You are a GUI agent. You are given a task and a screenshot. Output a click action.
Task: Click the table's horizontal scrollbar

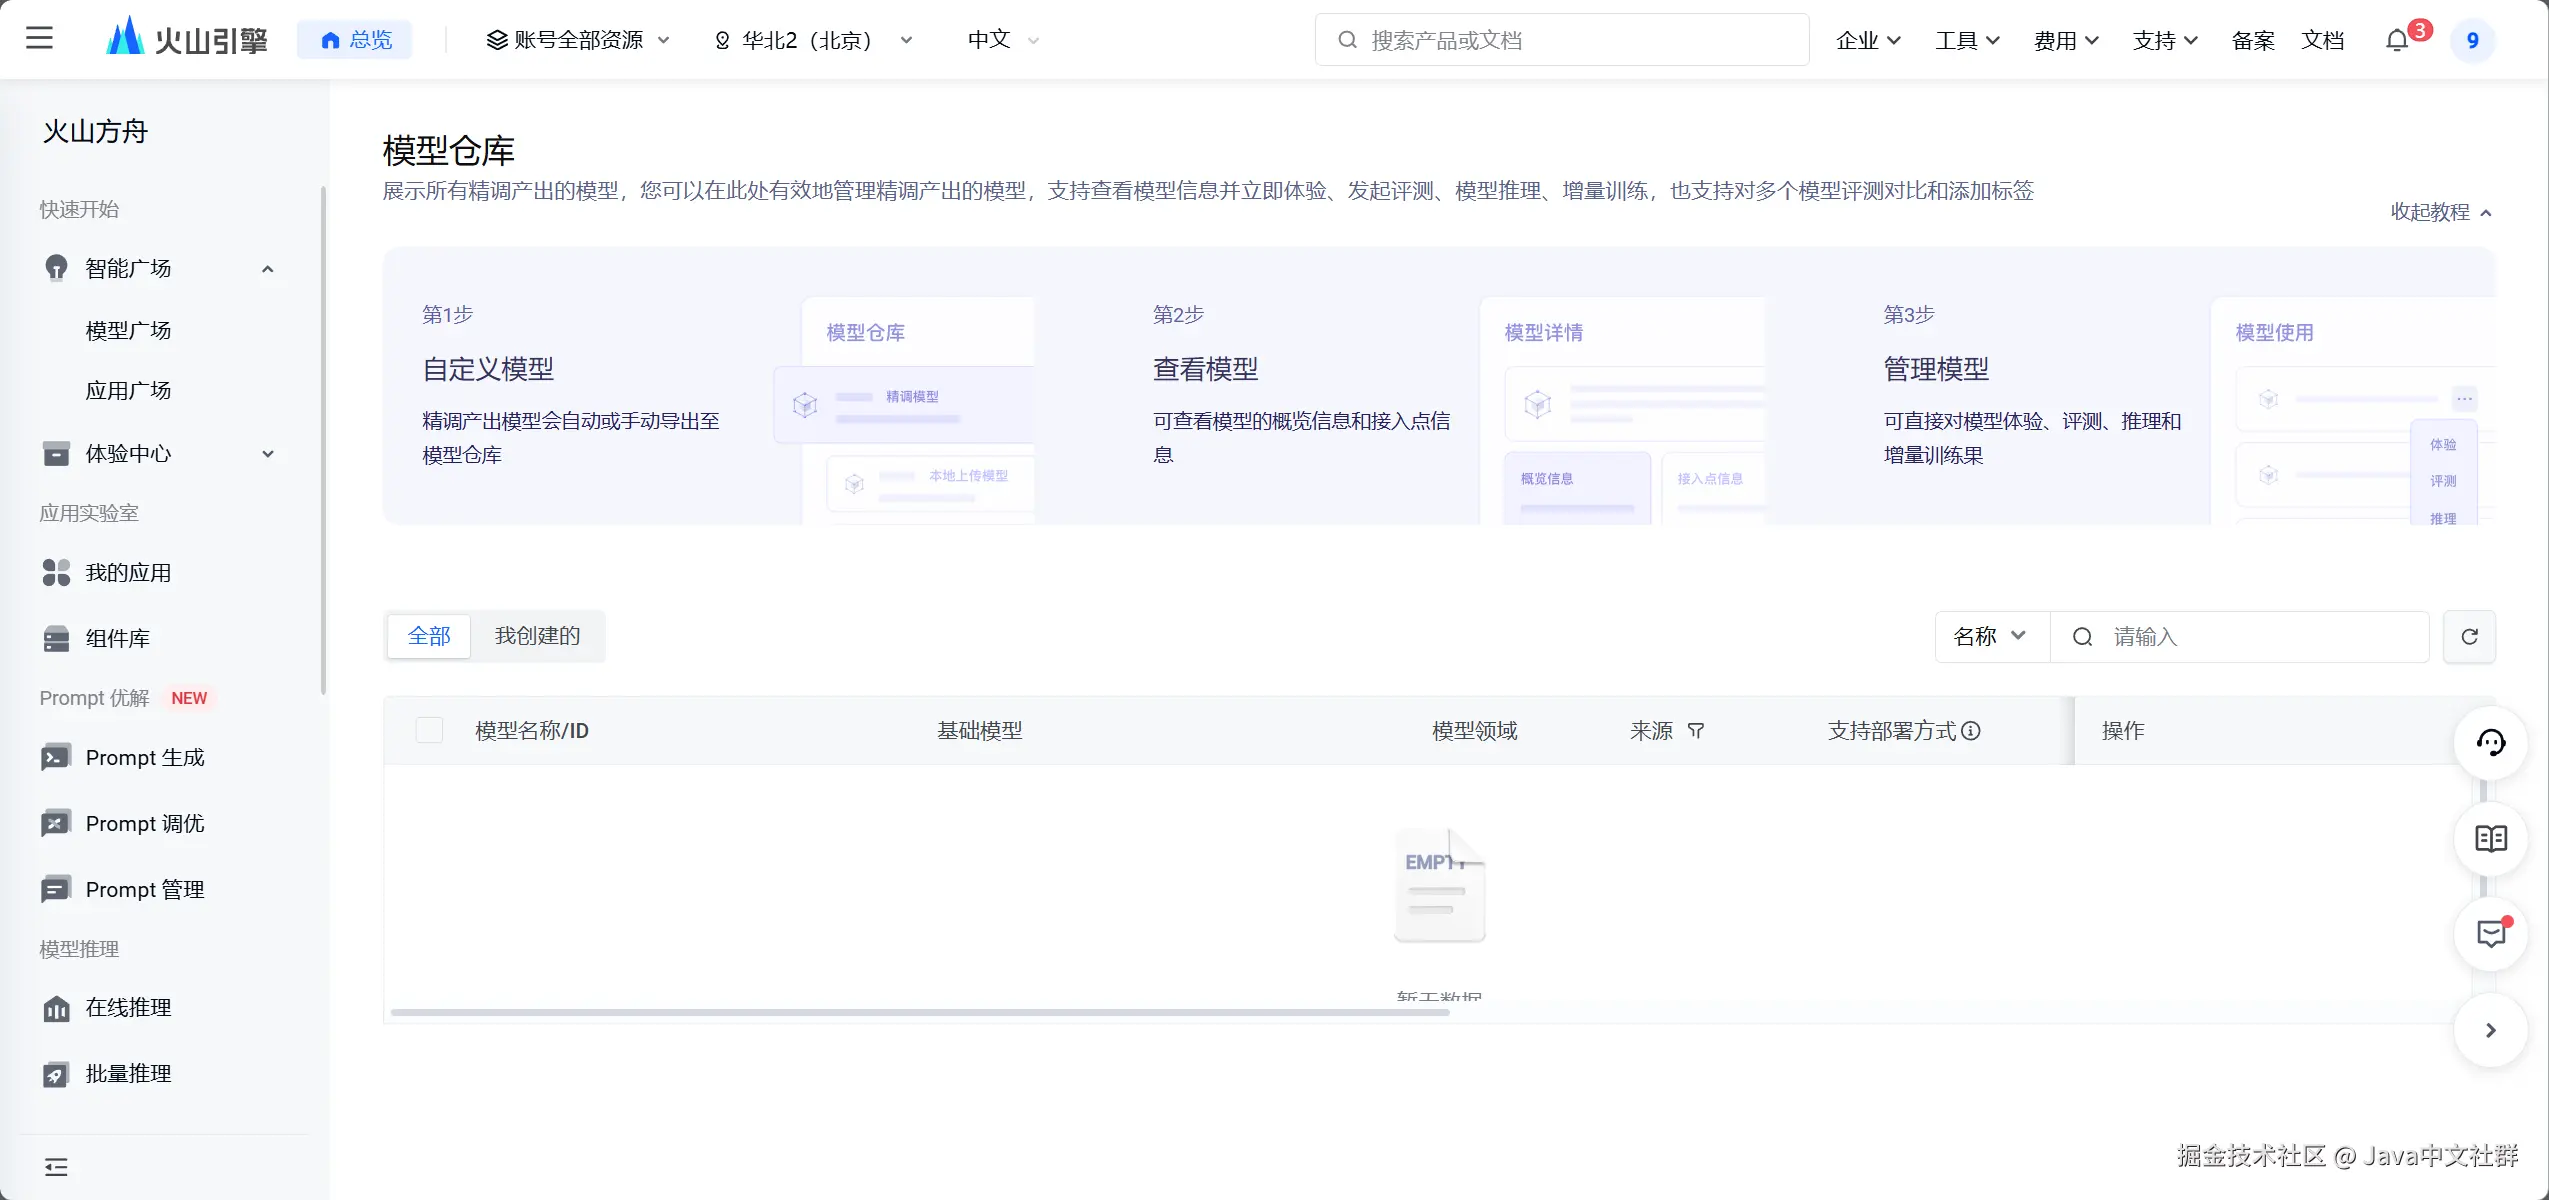tap(920, 1012)
